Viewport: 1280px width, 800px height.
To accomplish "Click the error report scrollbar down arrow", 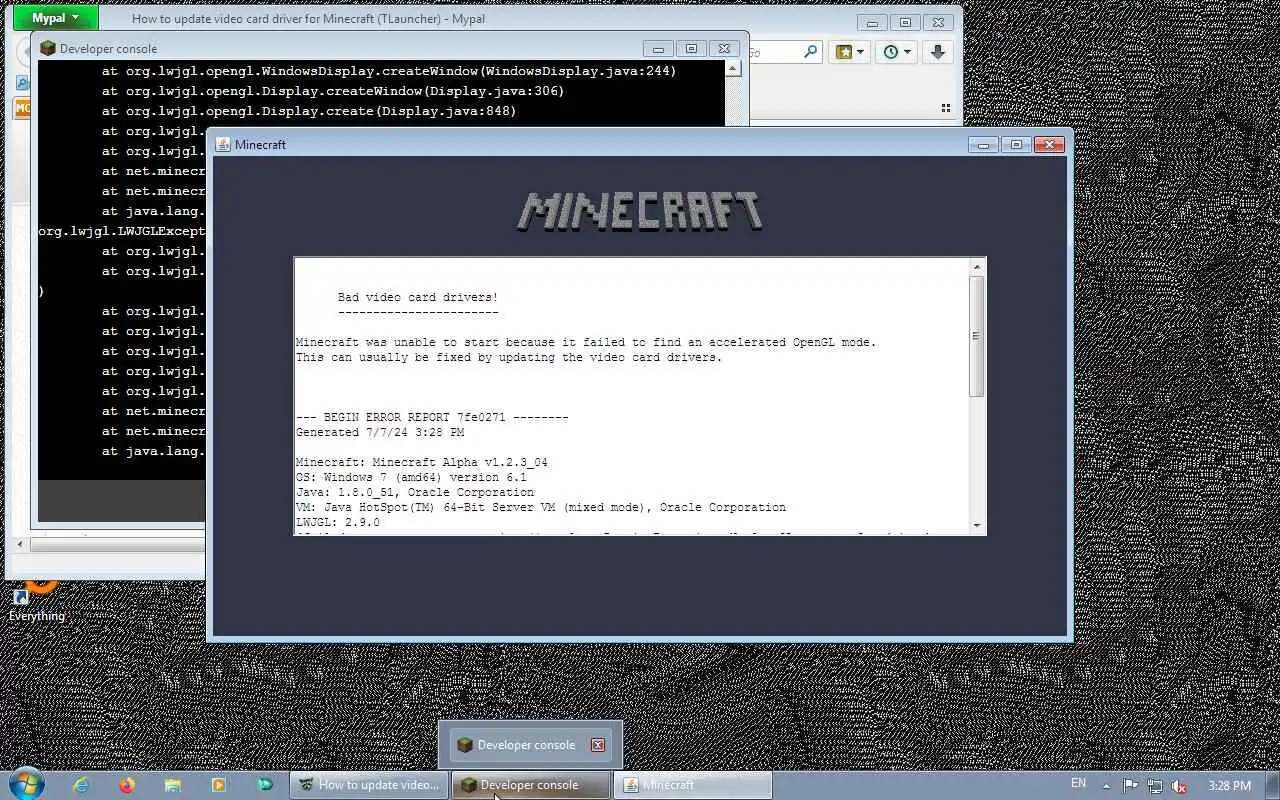I will 977,526.
